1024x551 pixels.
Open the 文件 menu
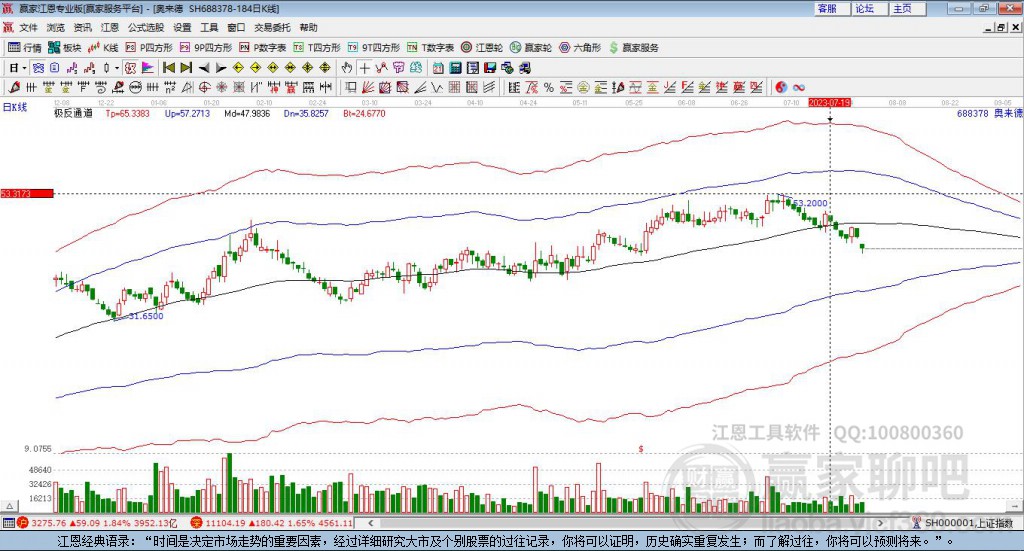(29, 27)
